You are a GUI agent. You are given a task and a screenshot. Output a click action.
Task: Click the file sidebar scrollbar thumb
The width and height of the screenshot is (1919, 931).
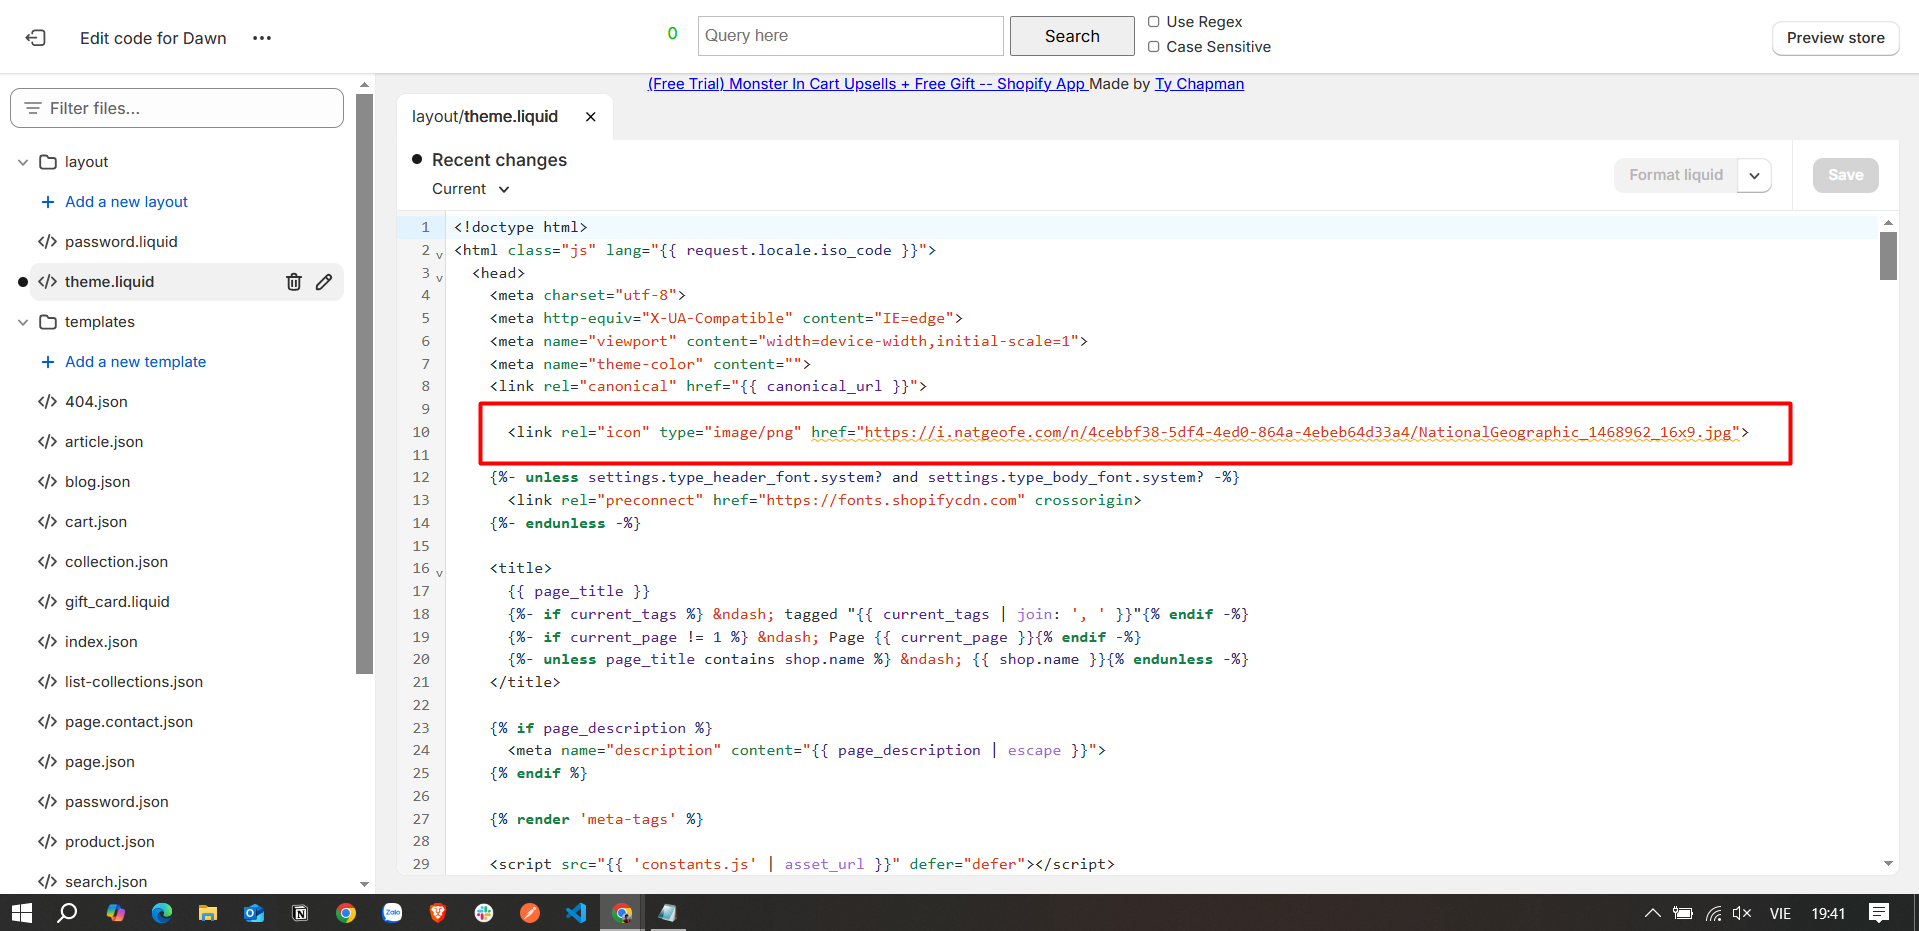364,384
